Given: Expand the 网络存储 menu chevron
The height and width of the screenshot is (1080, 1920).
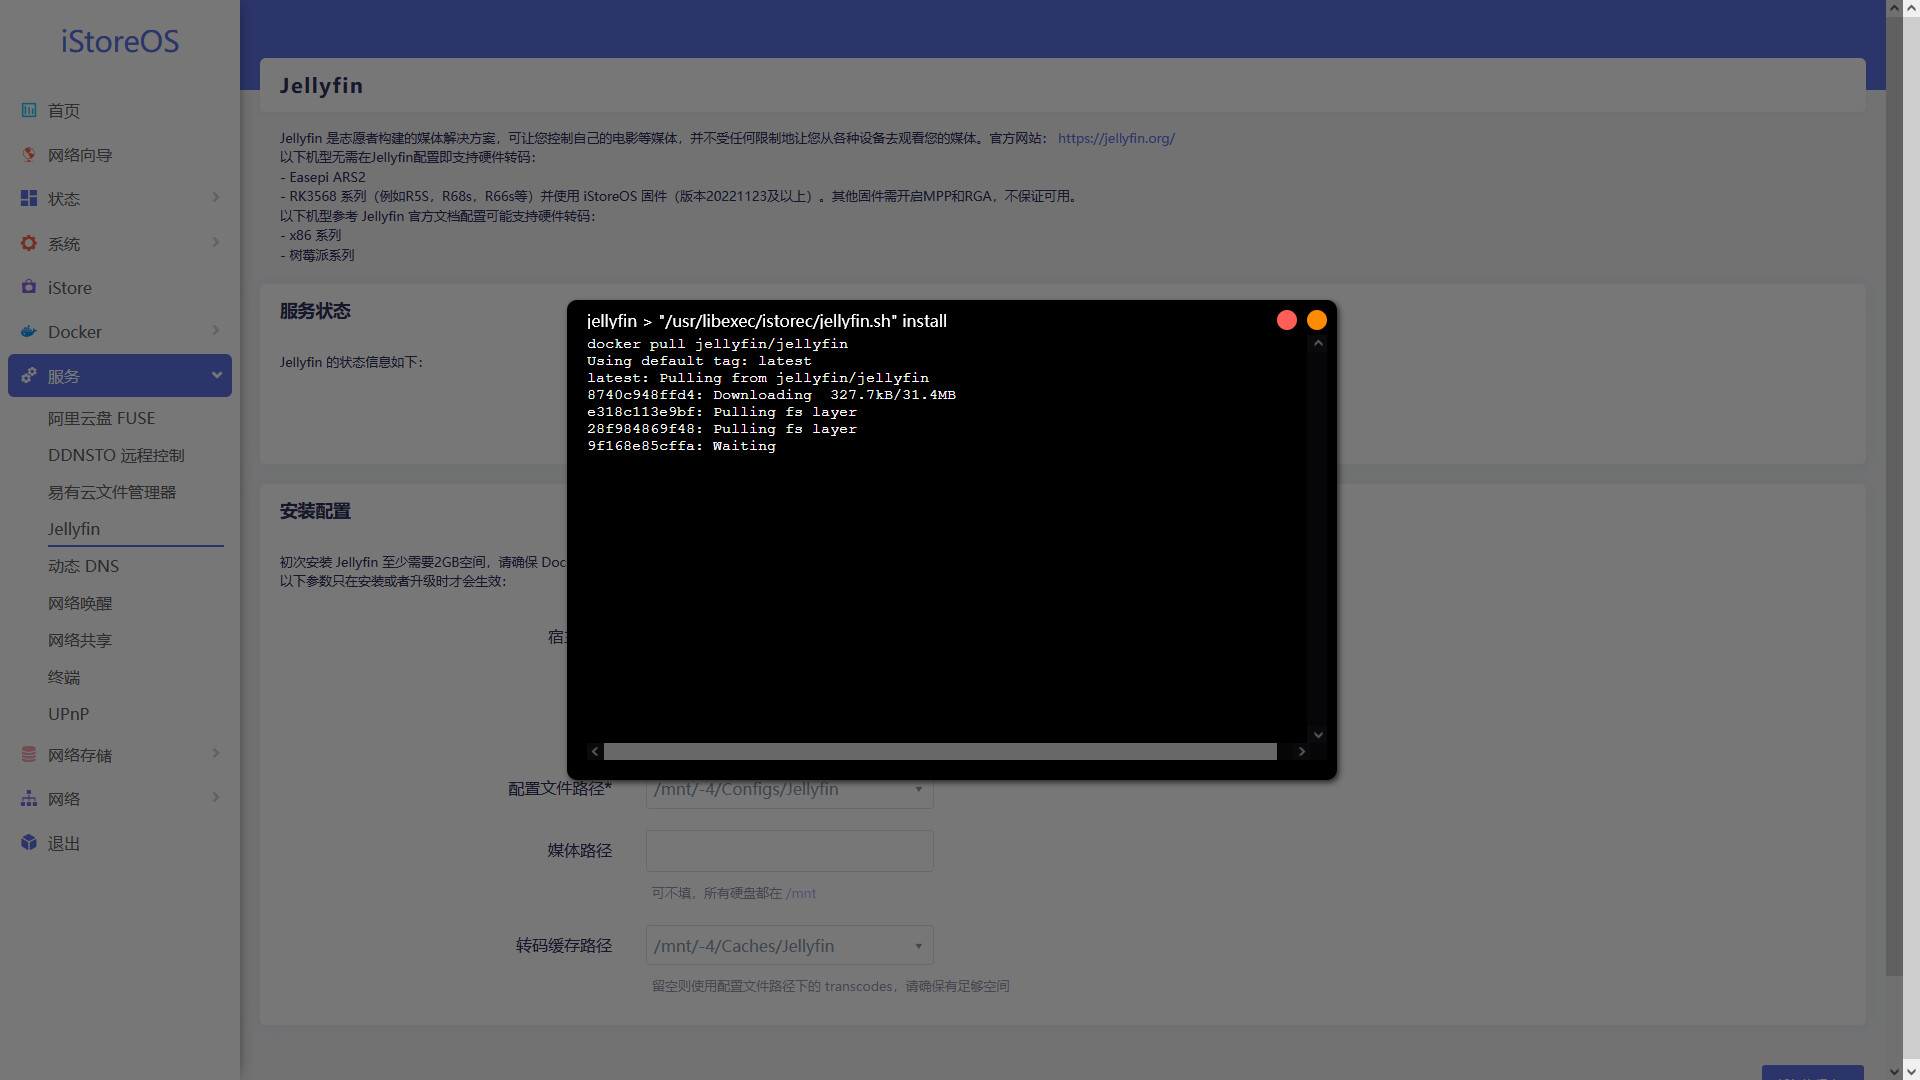Looking at the screenshot, I should point(216,753).
